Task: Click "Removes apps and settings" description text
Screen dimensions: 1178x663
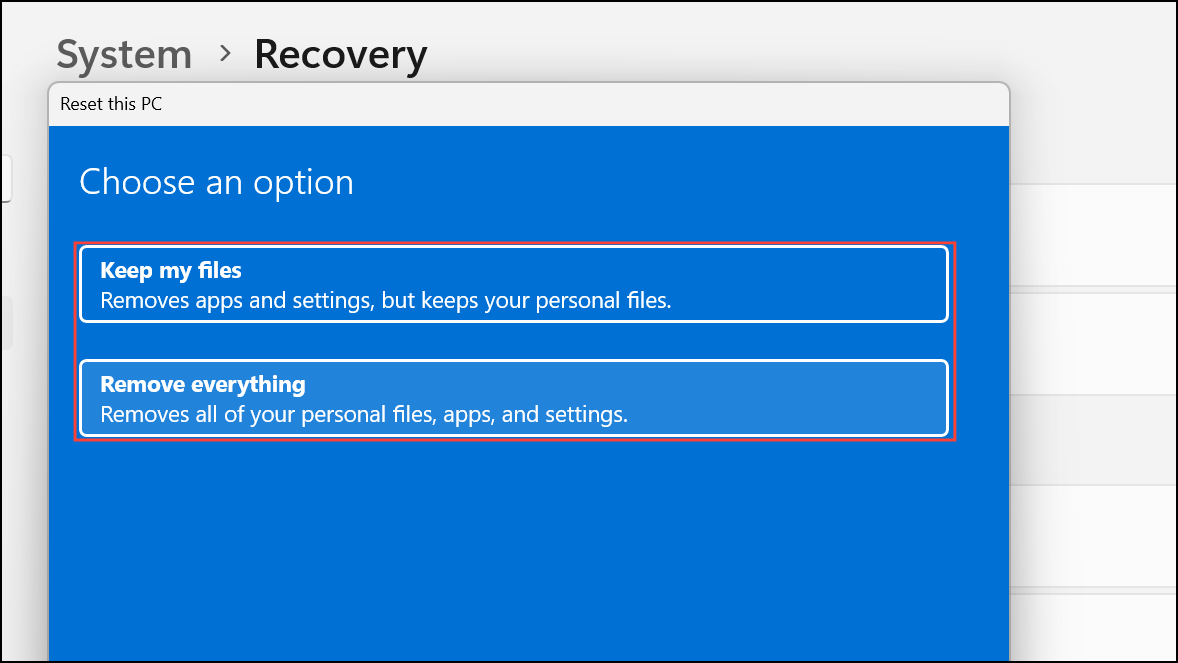Action: pos(385,300)
